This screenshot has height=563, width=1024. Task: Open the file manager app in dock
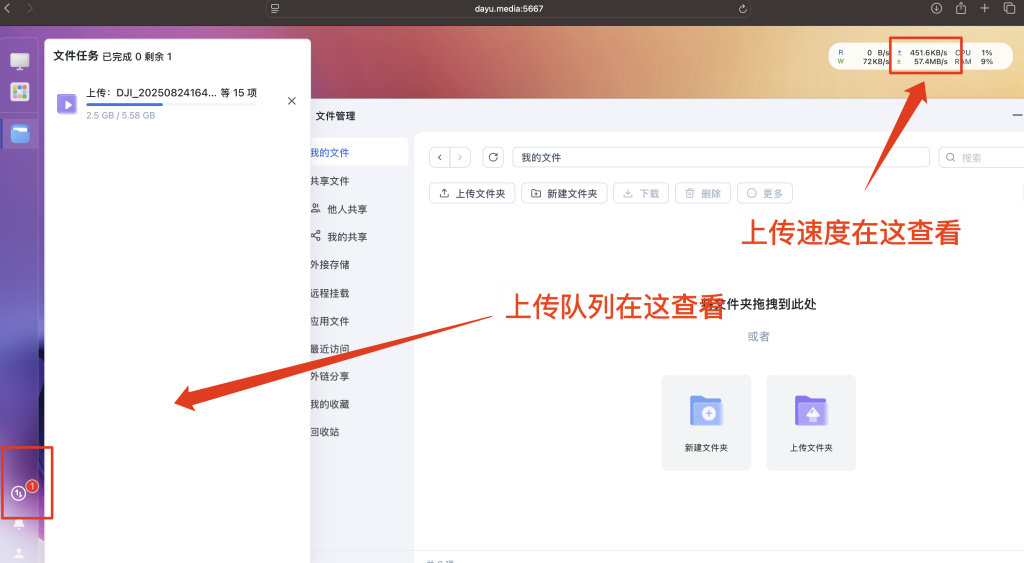20,133
